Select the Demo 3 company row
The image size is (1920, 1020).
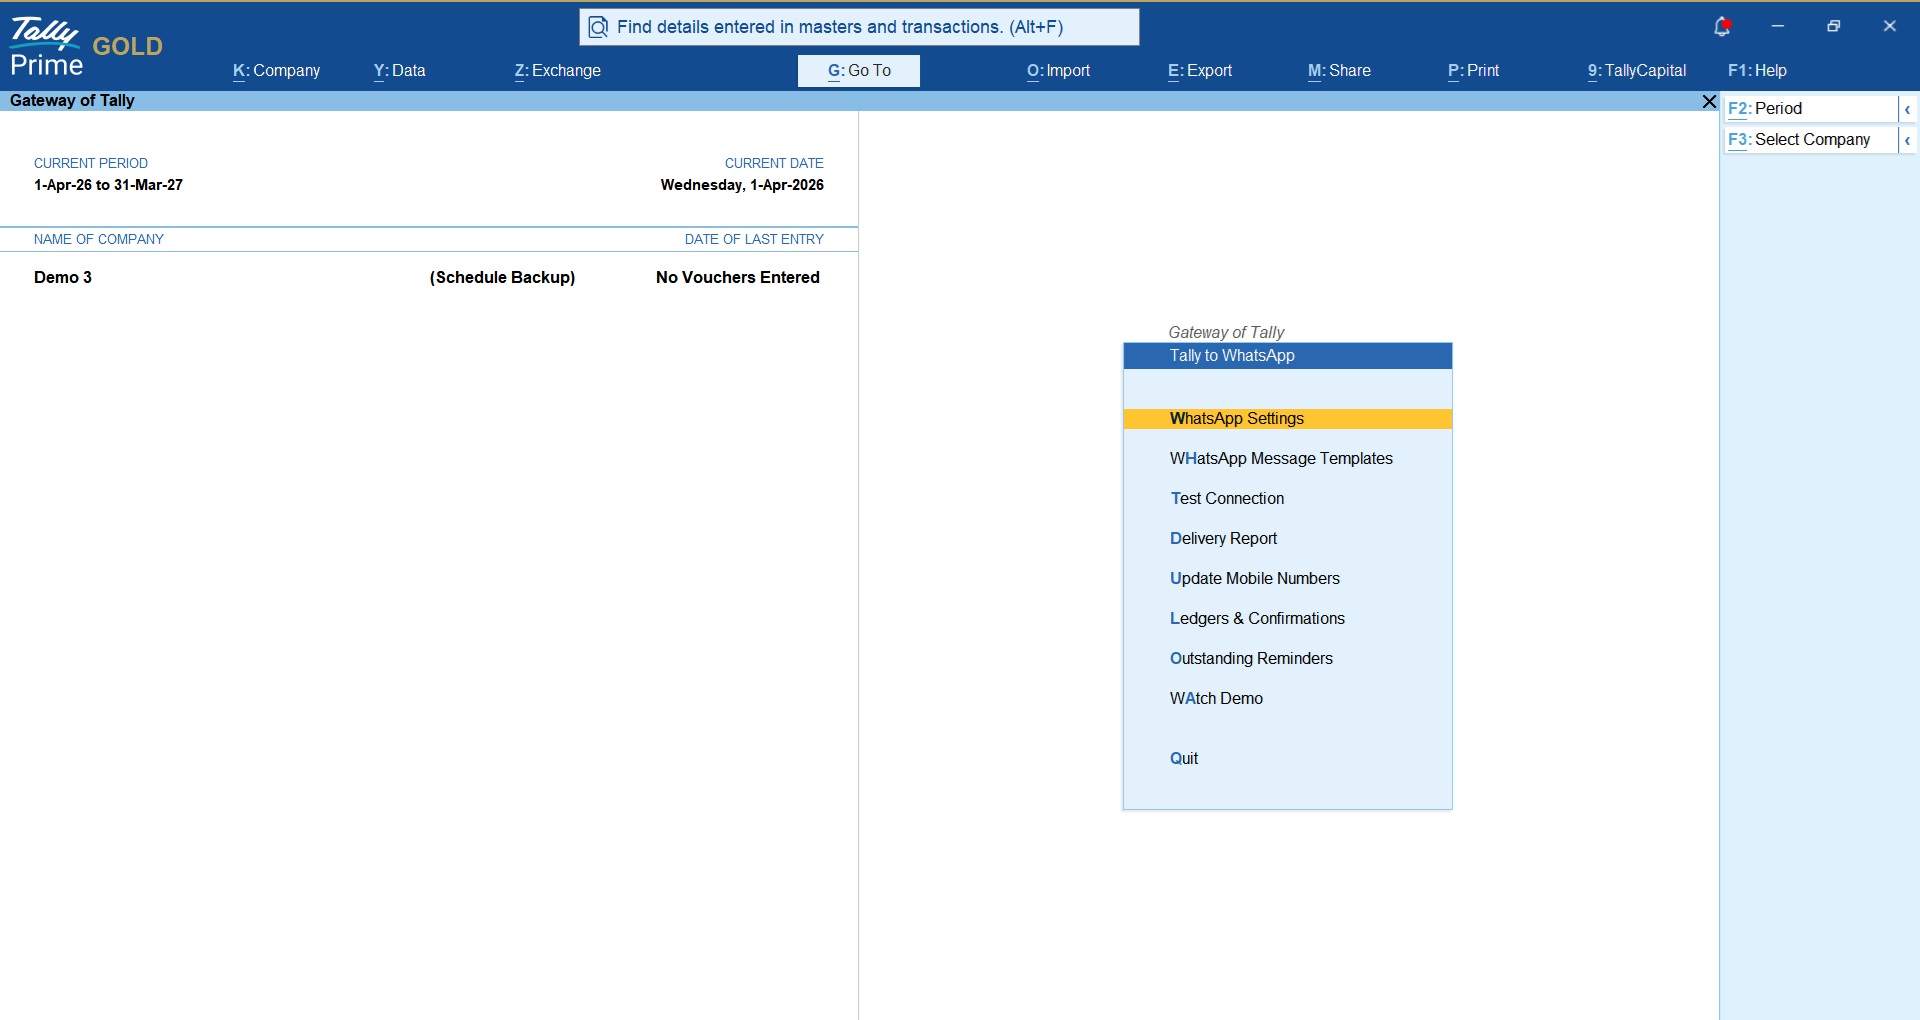click(428, 278)
